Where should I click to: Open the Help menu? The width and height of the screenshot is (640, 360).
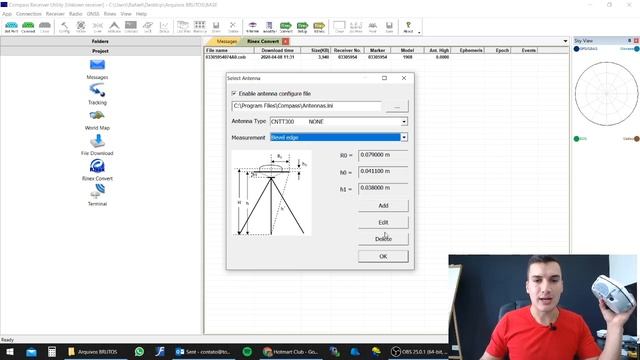(x=141, y=14)
